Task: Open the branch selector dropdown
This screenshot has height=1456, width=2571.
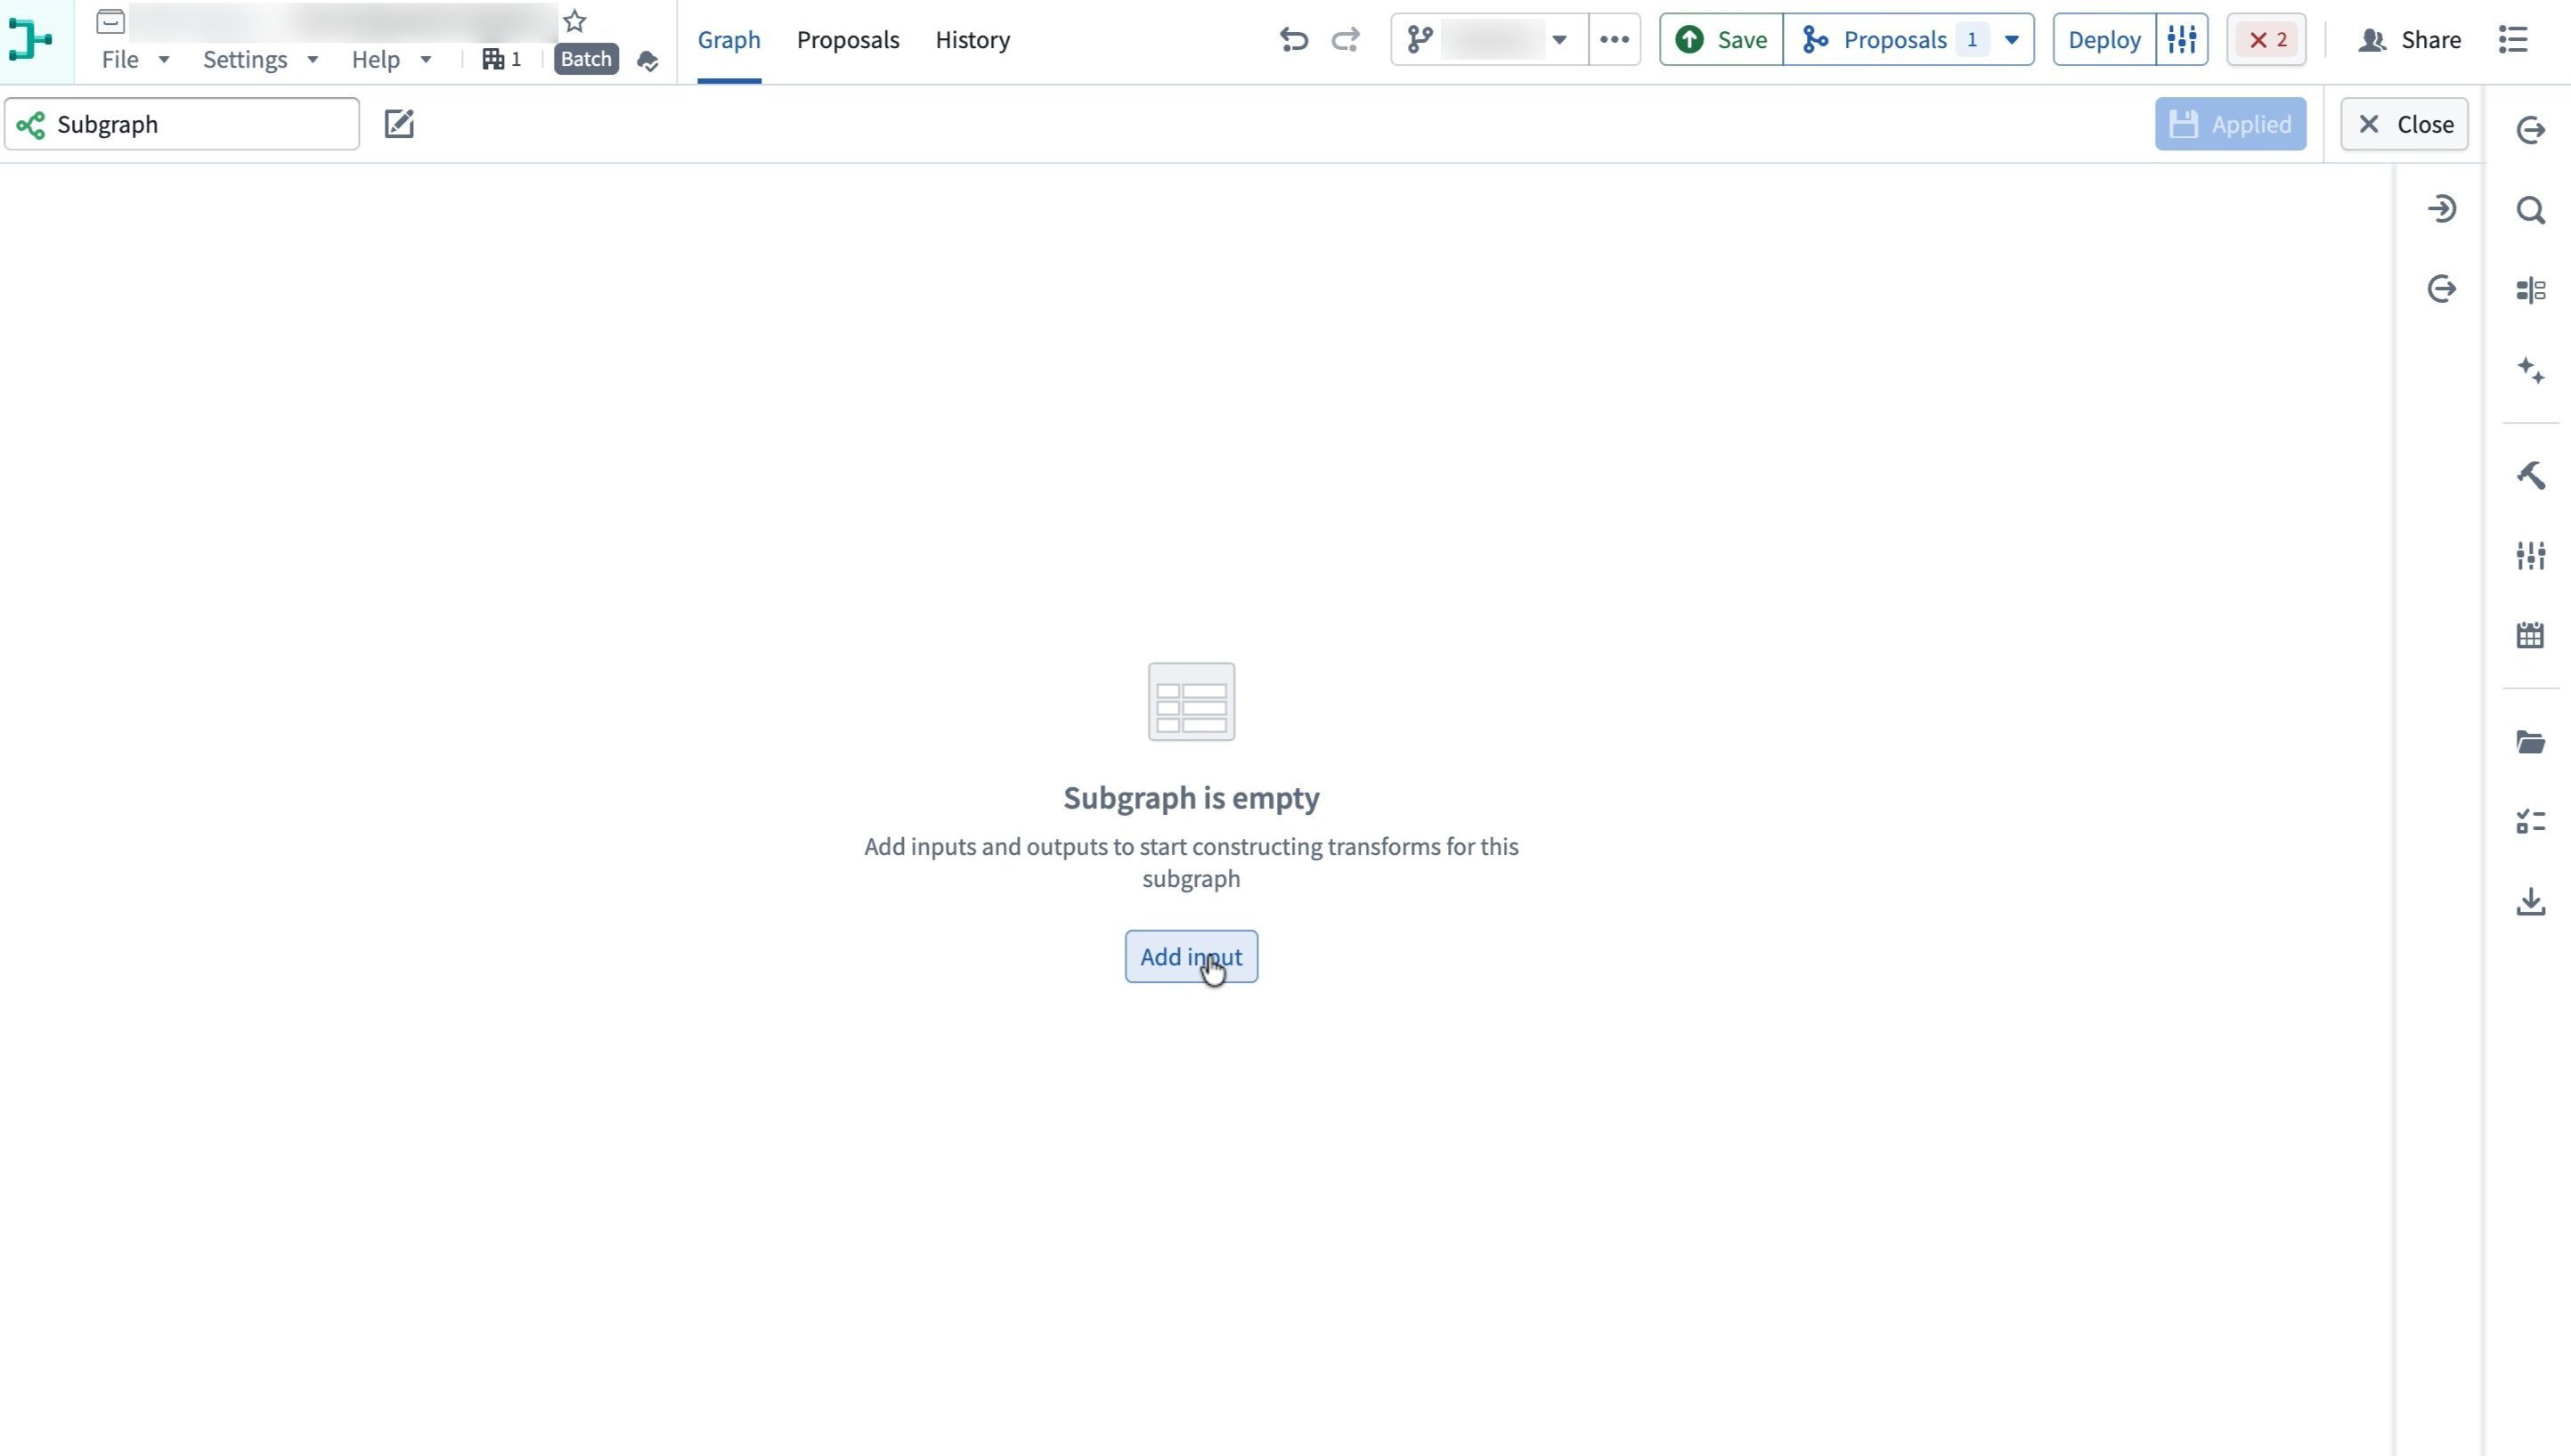Action: [x=1489, y=40]
